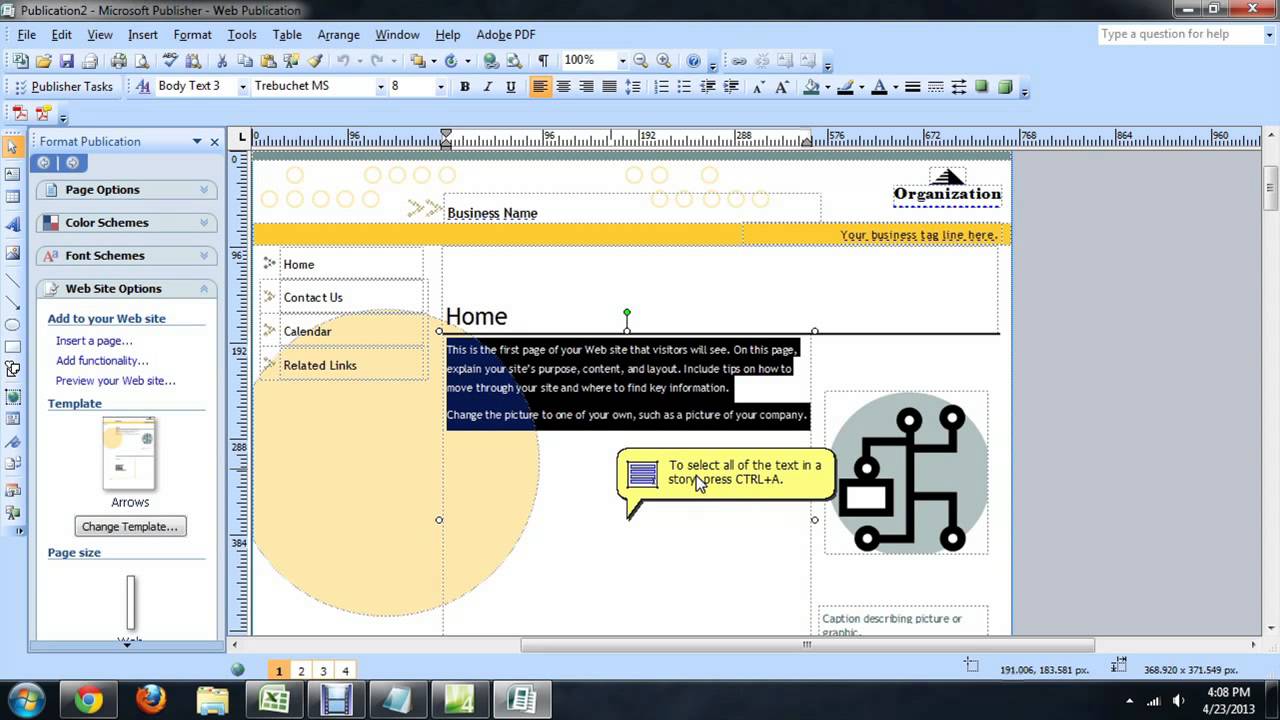The height and width of the screenshot is (720, 1280).
Task: Toggle Align Text Right
Action: click(x=586, y=87)
